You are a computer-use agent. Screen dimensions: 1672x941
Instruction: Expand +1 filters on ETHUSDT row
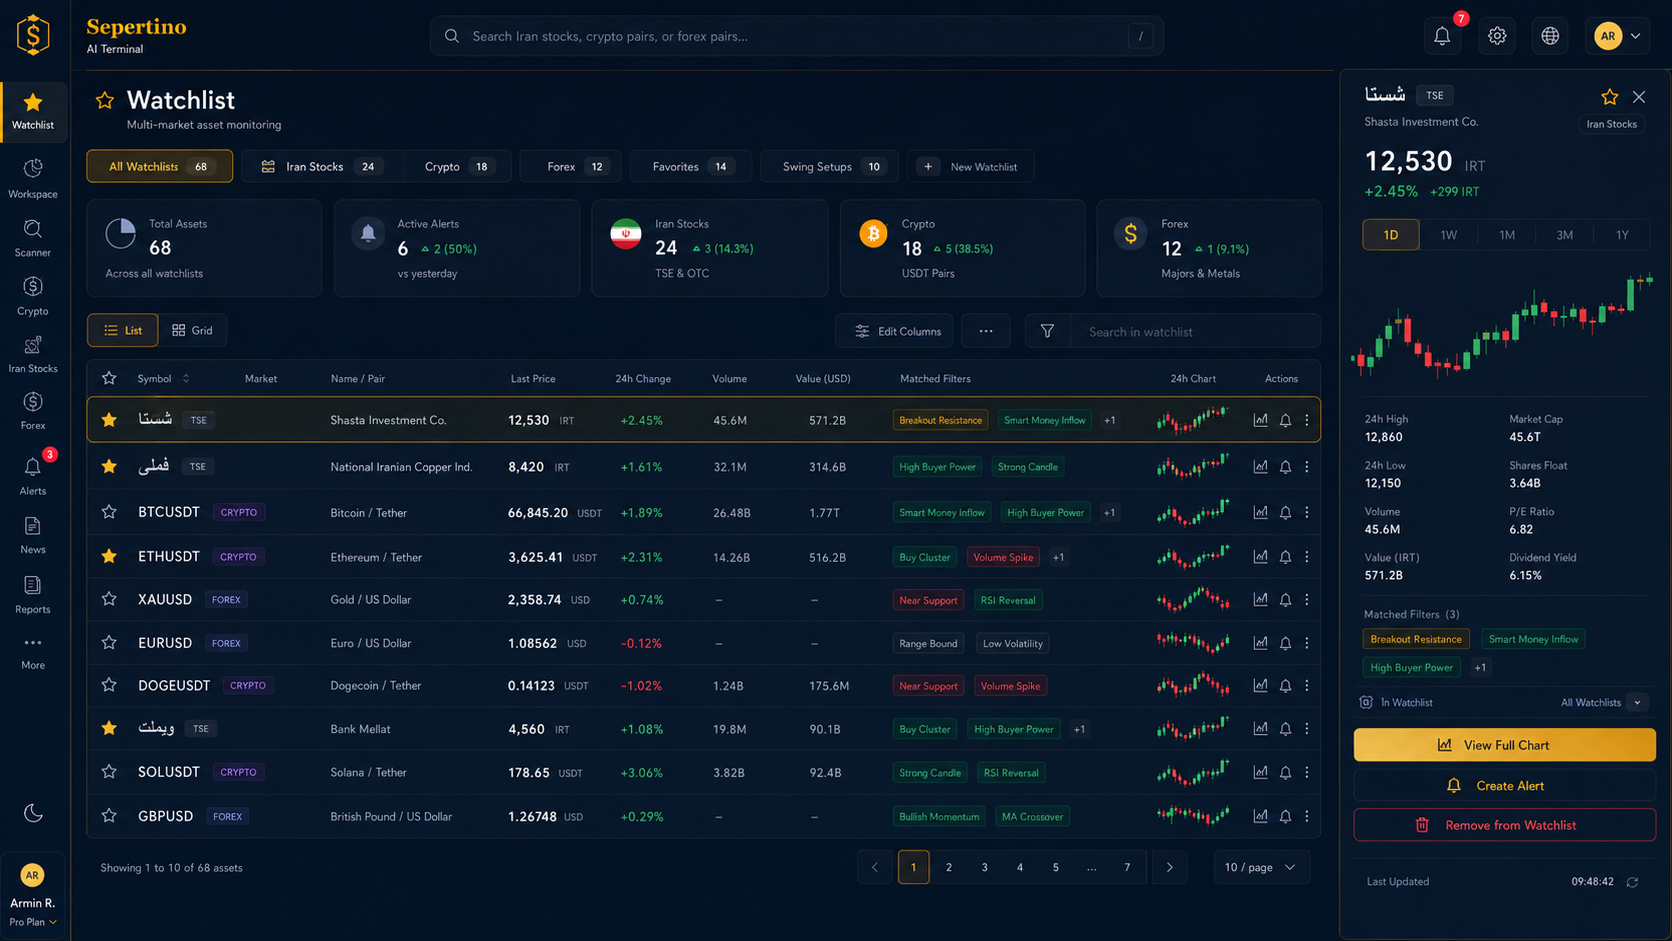tap(1058, 557)
